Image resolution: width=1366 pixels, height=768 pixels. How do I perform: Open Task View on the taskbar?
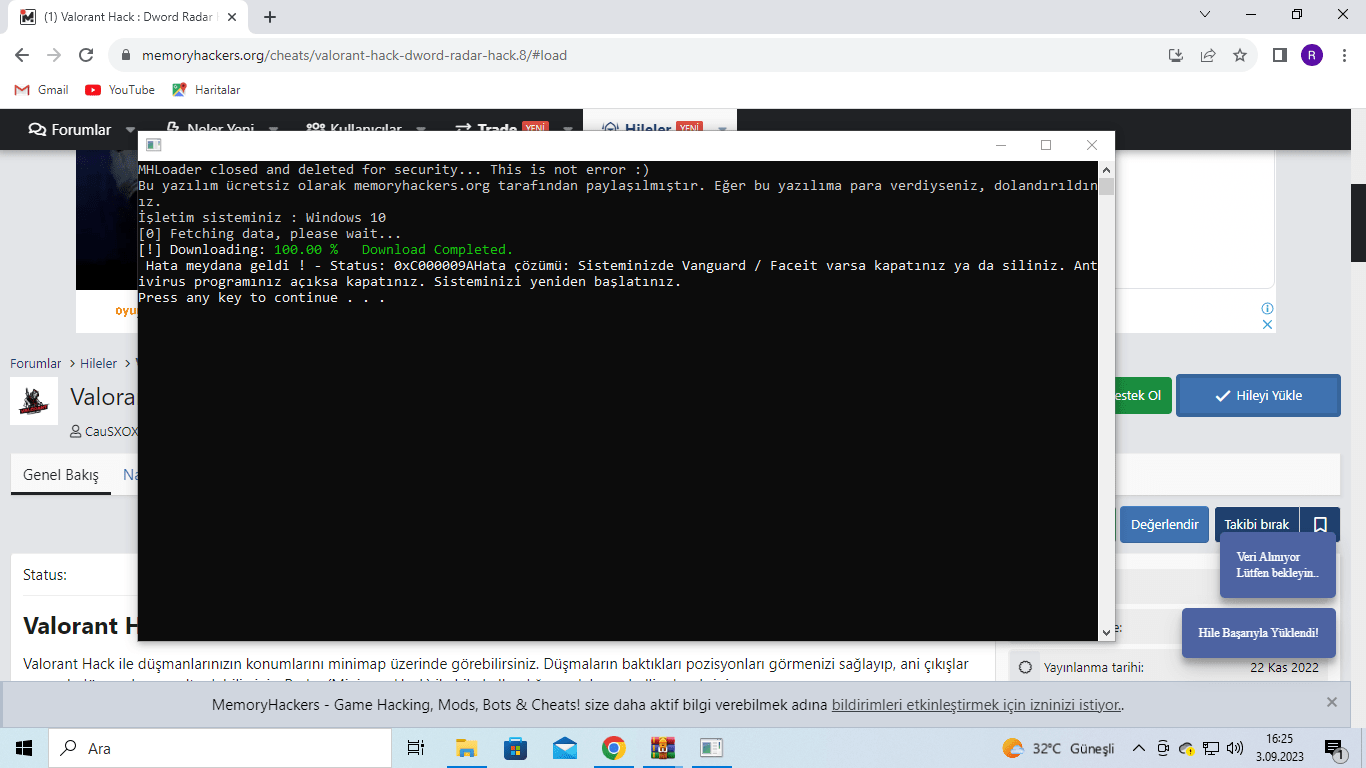pos(416,748)
